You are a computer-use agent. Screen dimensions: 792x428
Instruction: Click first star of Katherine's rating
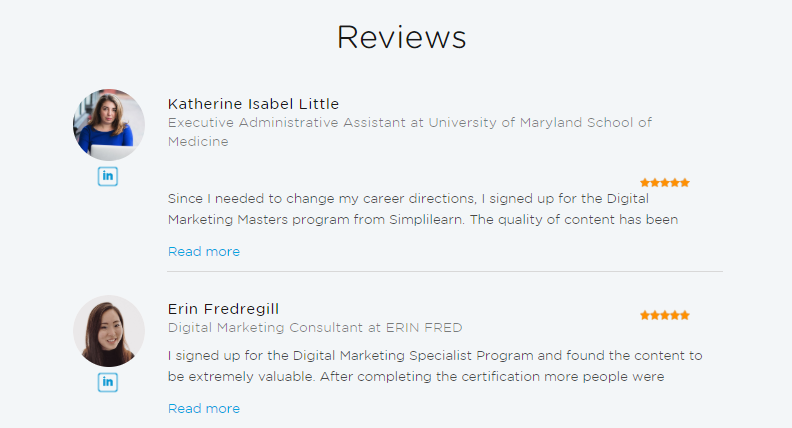pos(645,183)
